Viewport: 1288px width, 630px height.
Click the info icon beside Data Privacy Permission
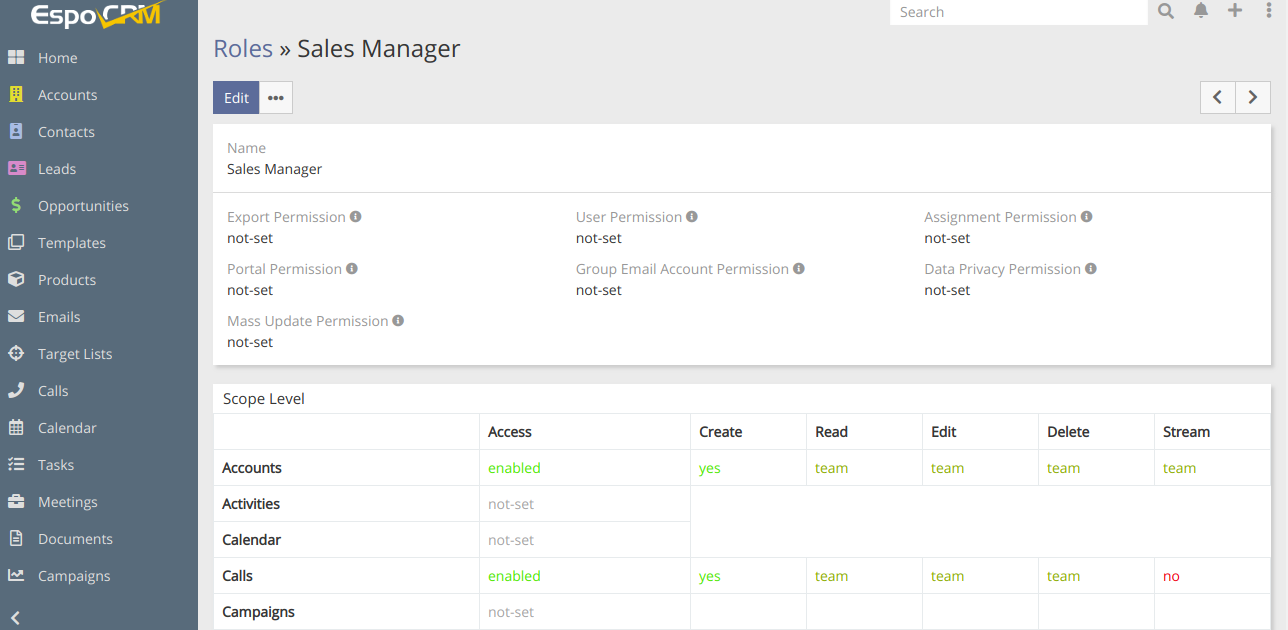(1091, 269)
